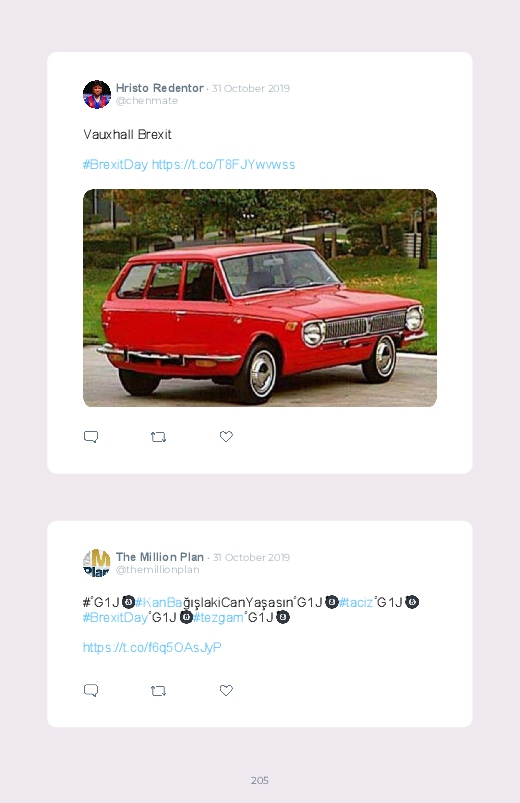Click the Hristo Redentor display name
This screenshot has height=803, width=520.
coord(160,88)
